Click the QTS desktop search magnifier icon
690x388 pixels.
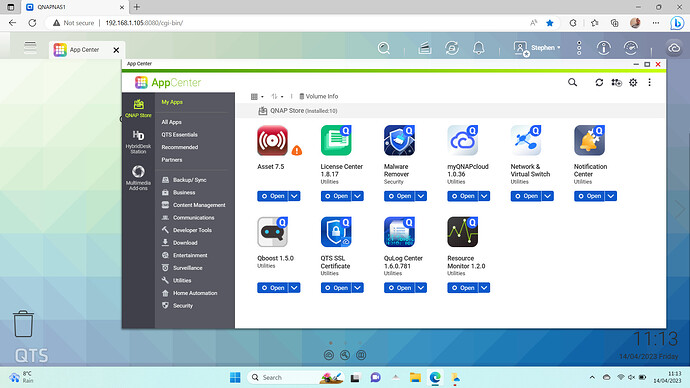coord(384,48)
